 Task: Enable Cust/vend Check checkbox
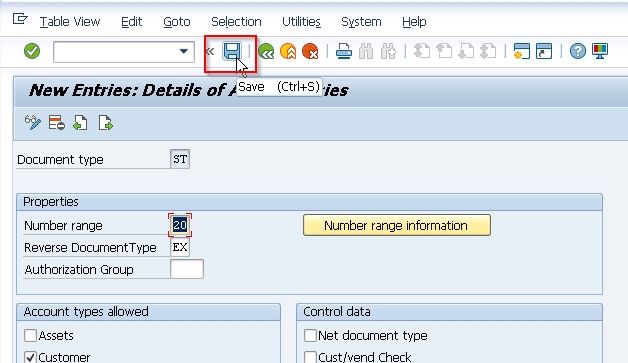pos(310,357)
